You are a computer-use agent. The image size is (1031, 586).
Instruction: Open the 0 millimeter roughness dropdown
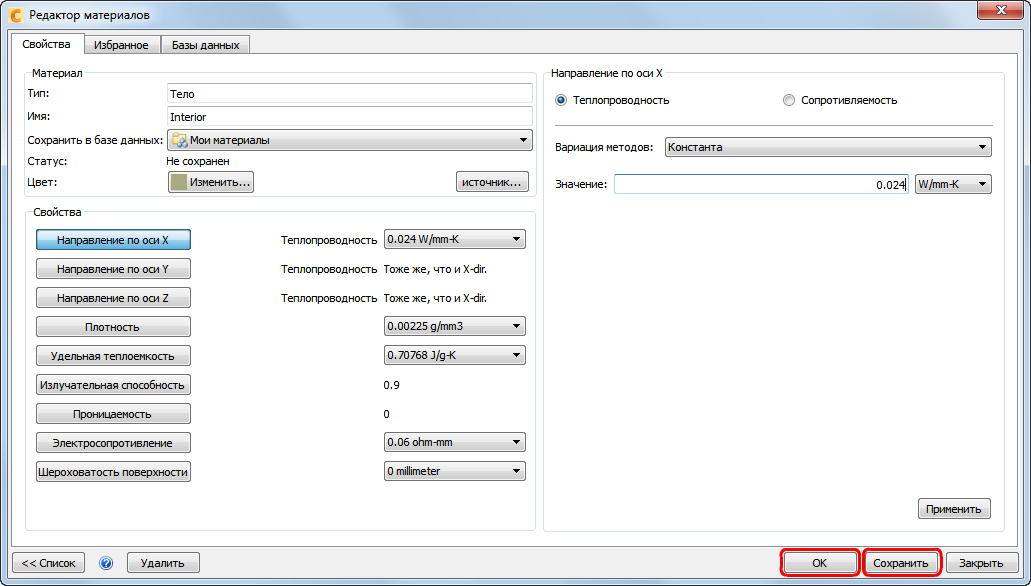tap(454, 471)
